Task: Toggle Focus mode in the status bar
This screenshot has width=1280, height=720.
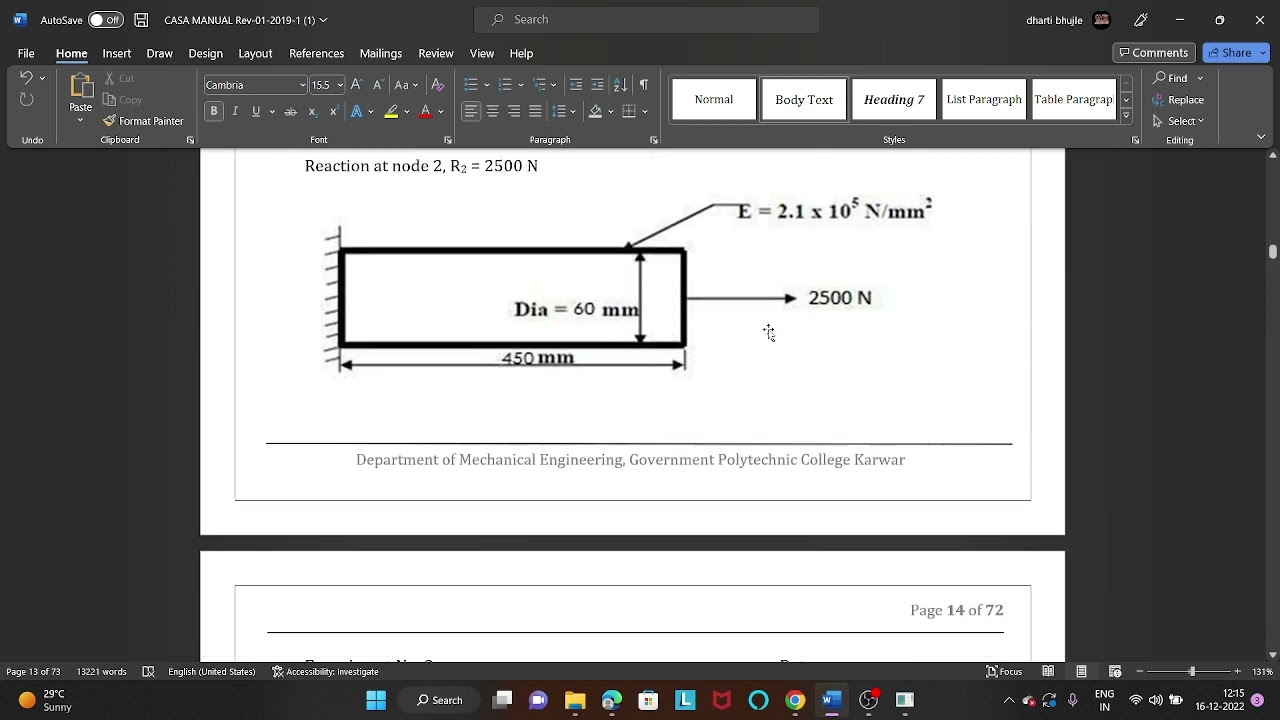Action: point(1004,672)
